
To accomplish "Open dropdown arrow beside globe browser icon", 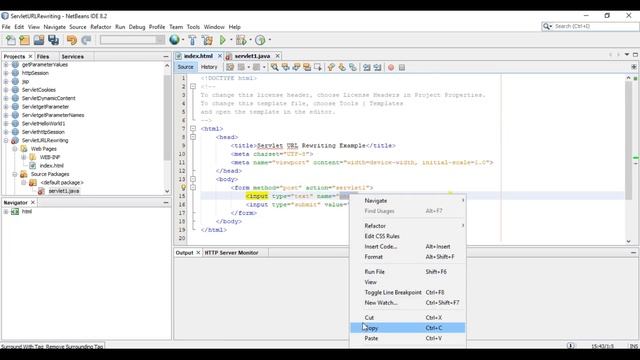I will [x=182, y=40].
